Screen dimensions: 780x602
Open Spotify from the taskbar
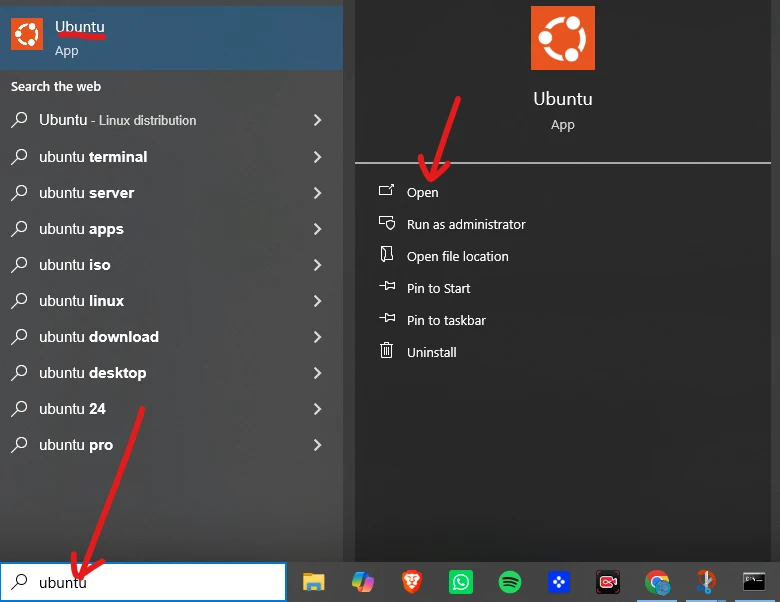tap(509, 582)
